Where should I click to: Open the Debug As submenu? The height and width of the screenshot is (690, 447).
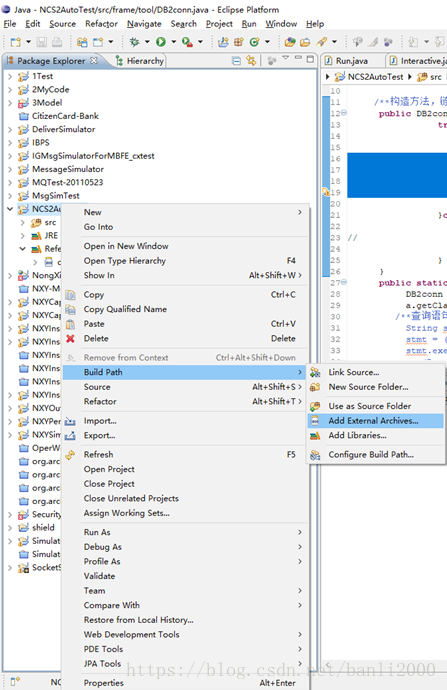point(185,547)
